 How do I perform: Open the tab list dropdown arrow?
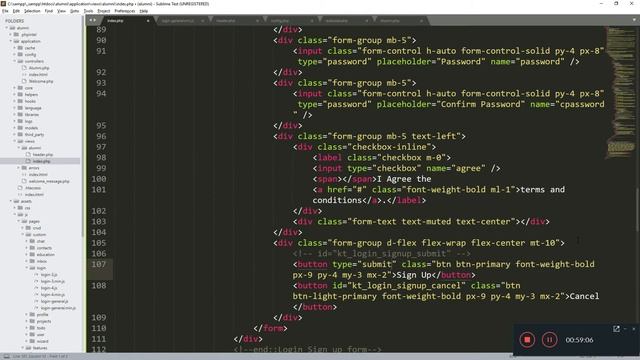coord(634,20)
